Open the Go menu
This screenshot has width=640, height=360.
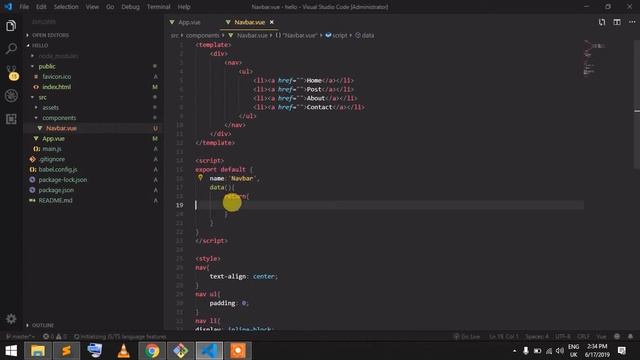110,7
